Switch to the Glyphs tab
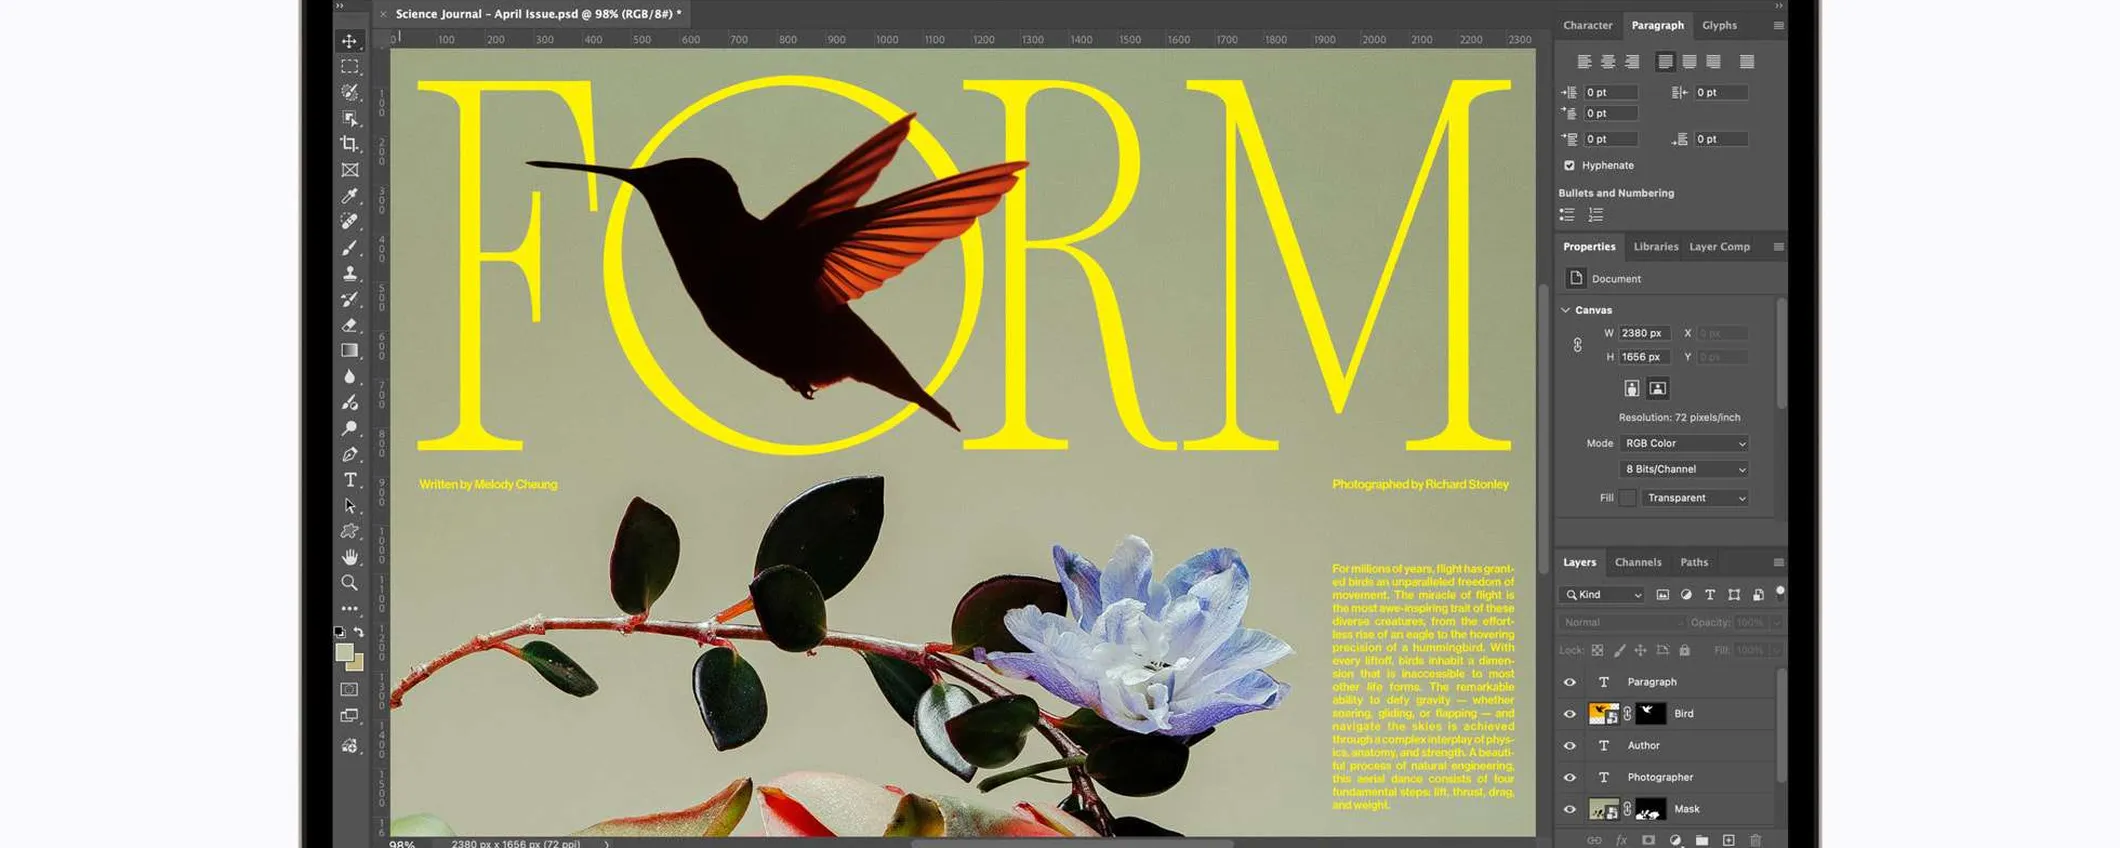Image resolution: width=2120 pixels, height=848 pixels. pyautogui.click(x=1719, y=25)
